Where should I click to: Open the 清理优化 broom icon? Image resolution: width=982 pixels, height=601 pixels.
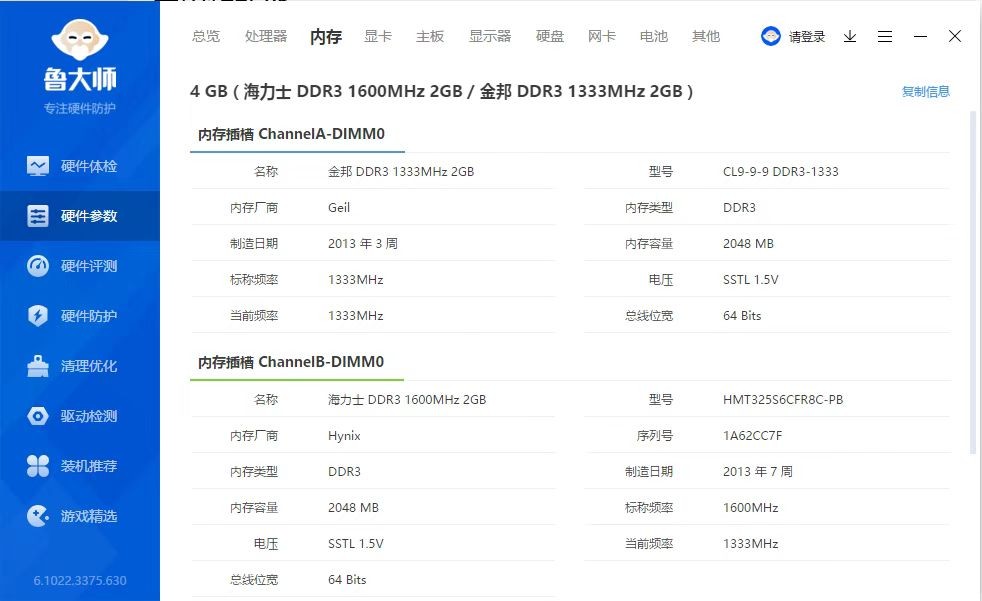[38, 366]
